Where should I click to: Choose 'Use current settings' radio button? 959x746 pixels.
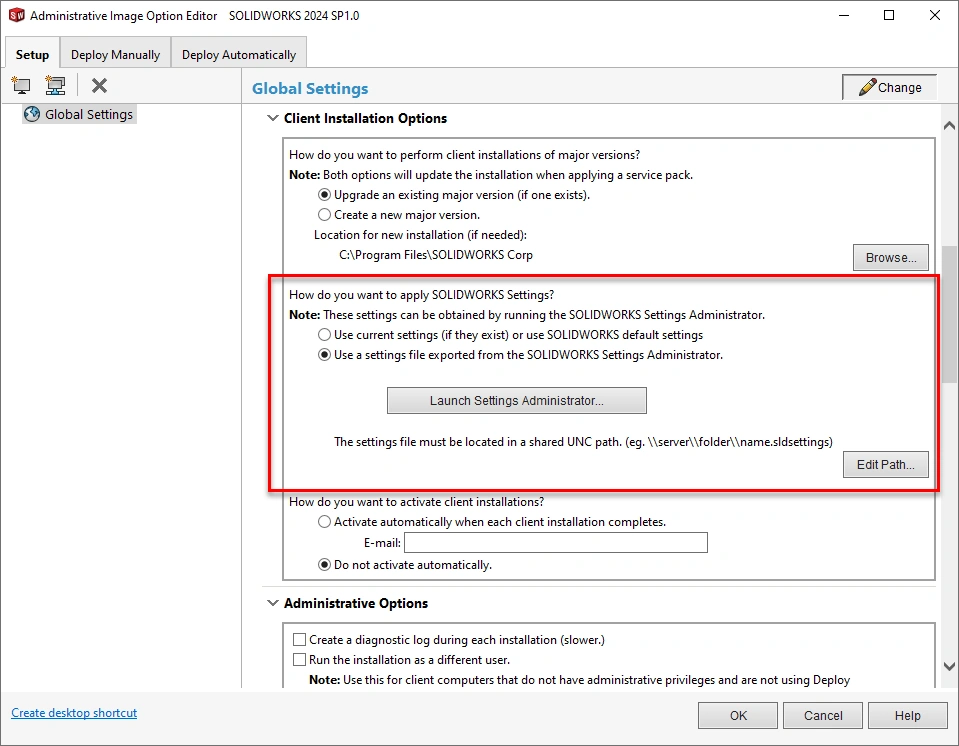click(324, 335)
